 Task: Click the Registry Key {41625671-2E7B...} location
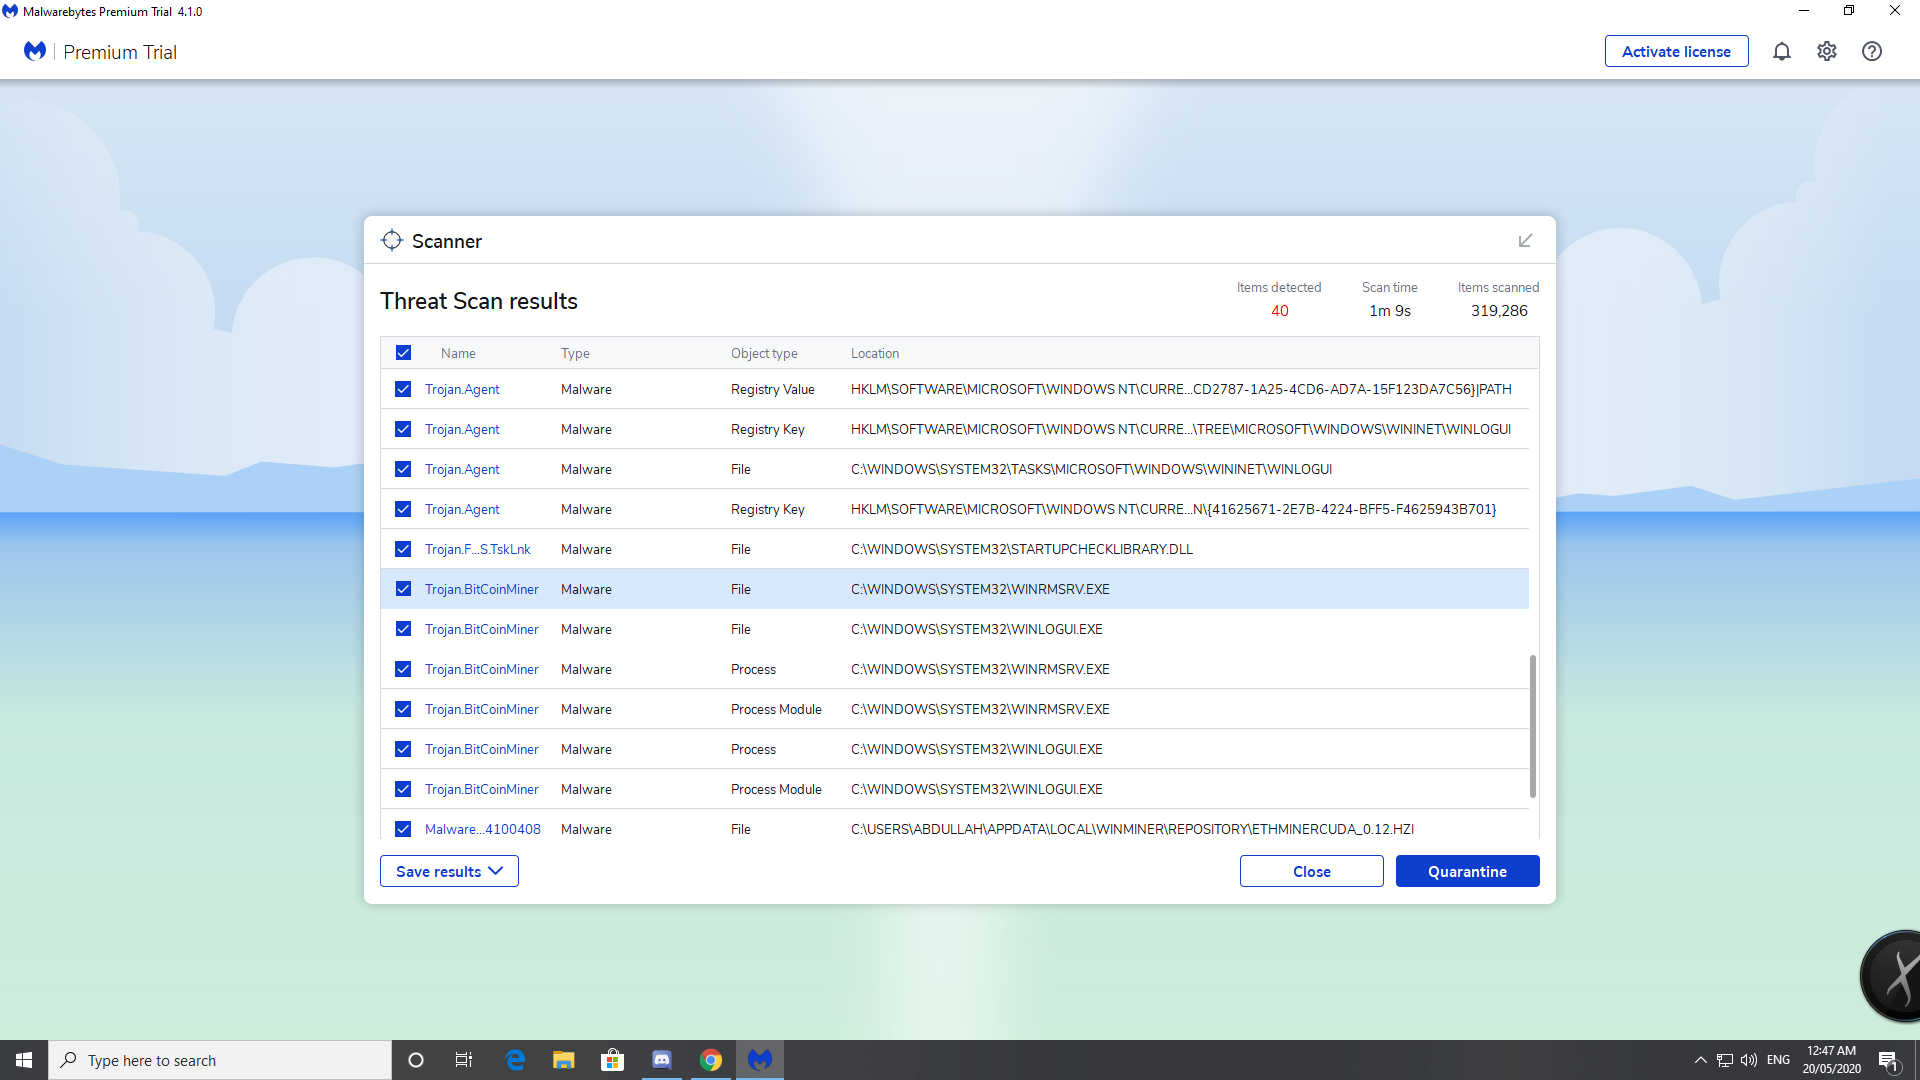coord(1173,509)
